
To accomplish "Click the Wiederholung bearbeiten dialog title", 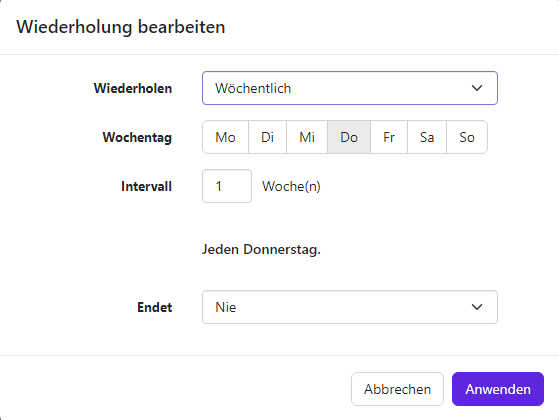I will click(121, 27).
